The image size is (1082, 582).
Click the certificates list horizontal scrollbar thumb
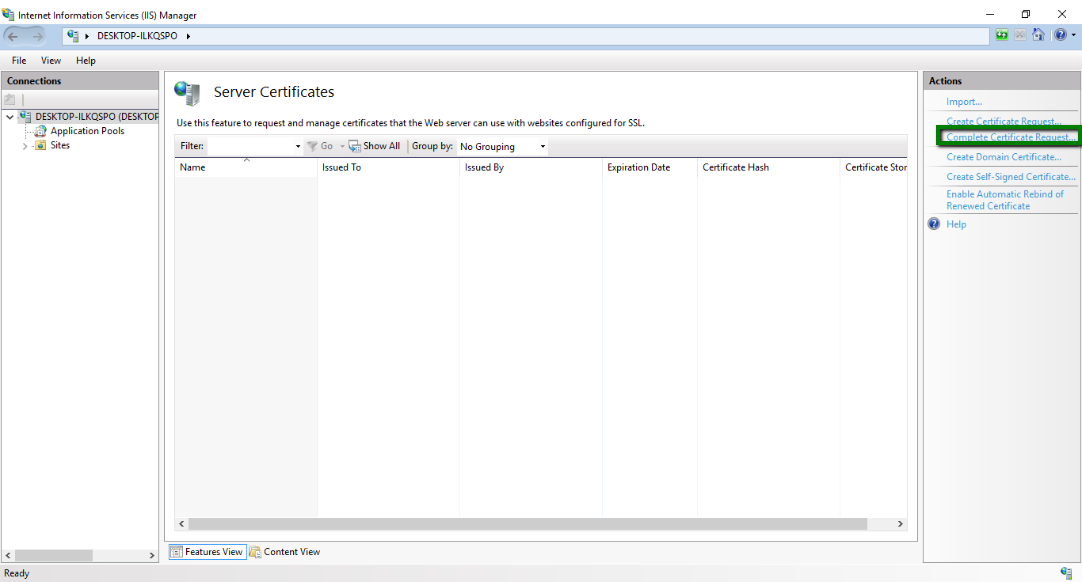527,524
